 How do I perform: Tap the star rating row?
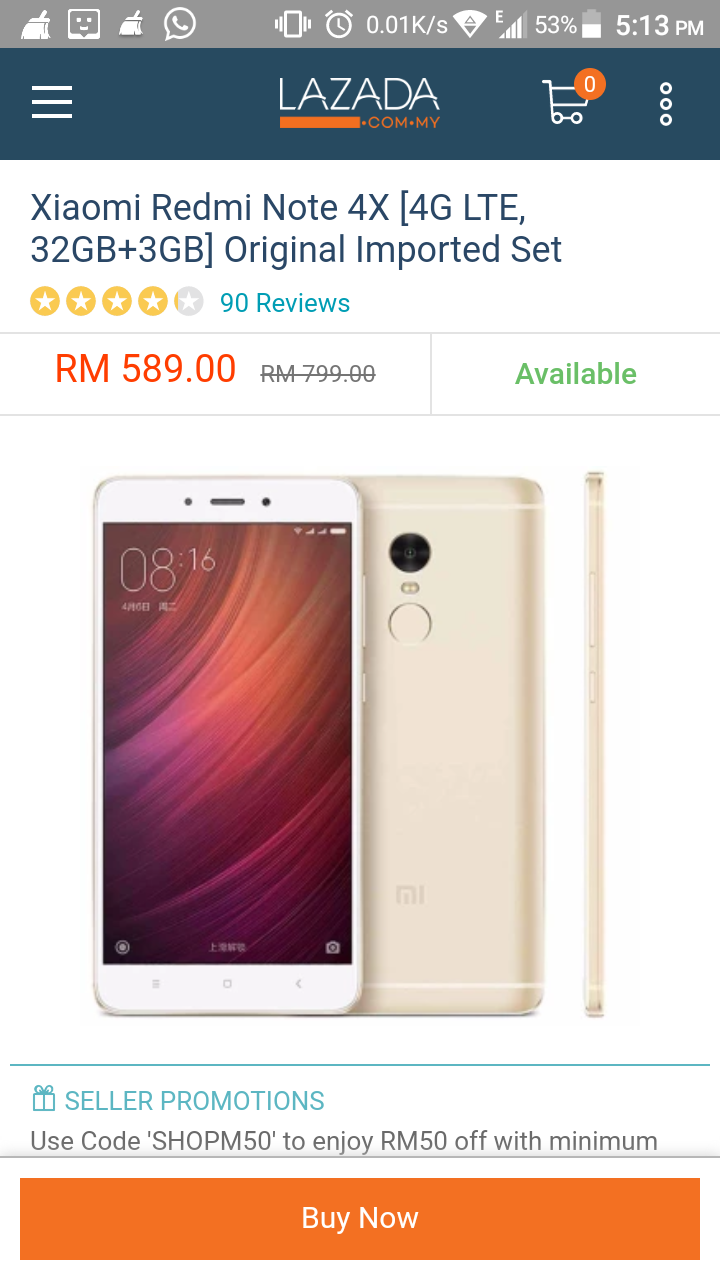[x=117, y=301]
